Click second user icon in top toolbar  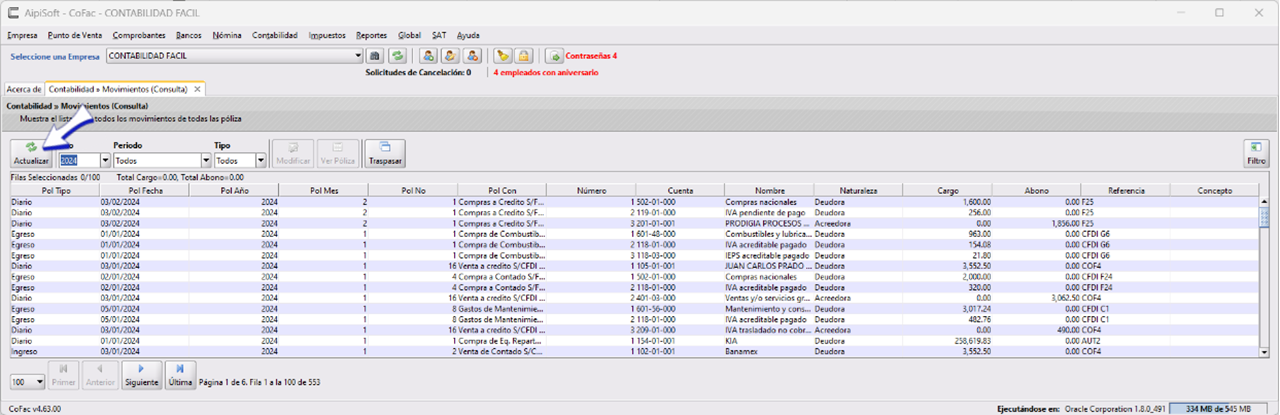(x=450, y=56)
